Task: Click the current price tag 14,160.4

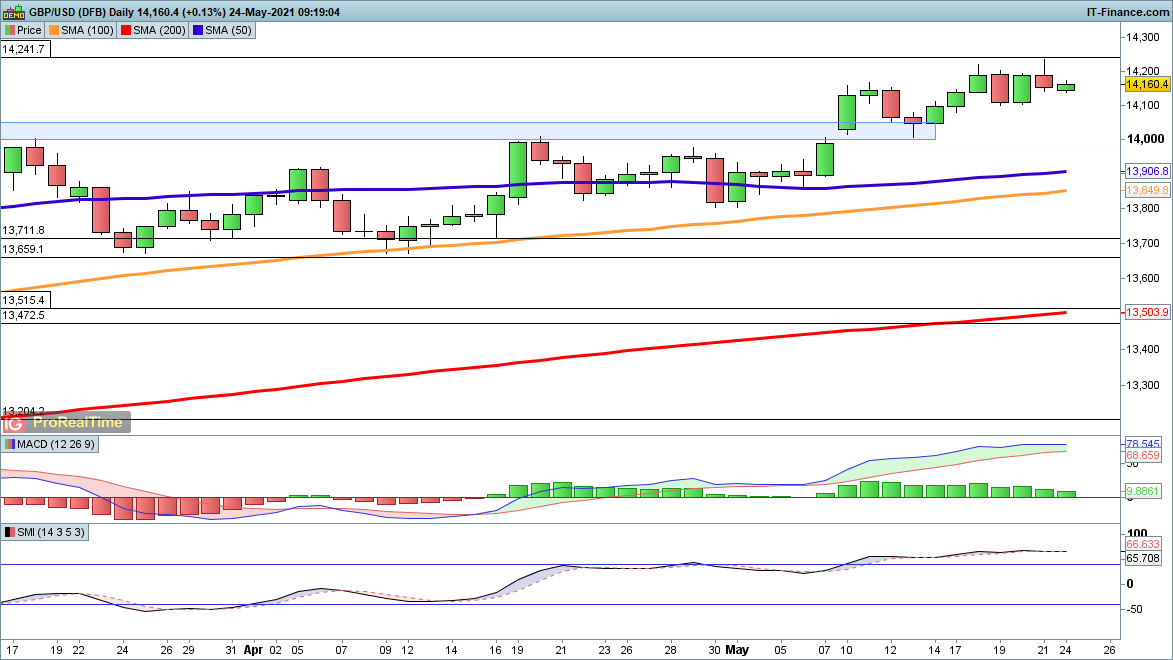Action: (1147, 85)
